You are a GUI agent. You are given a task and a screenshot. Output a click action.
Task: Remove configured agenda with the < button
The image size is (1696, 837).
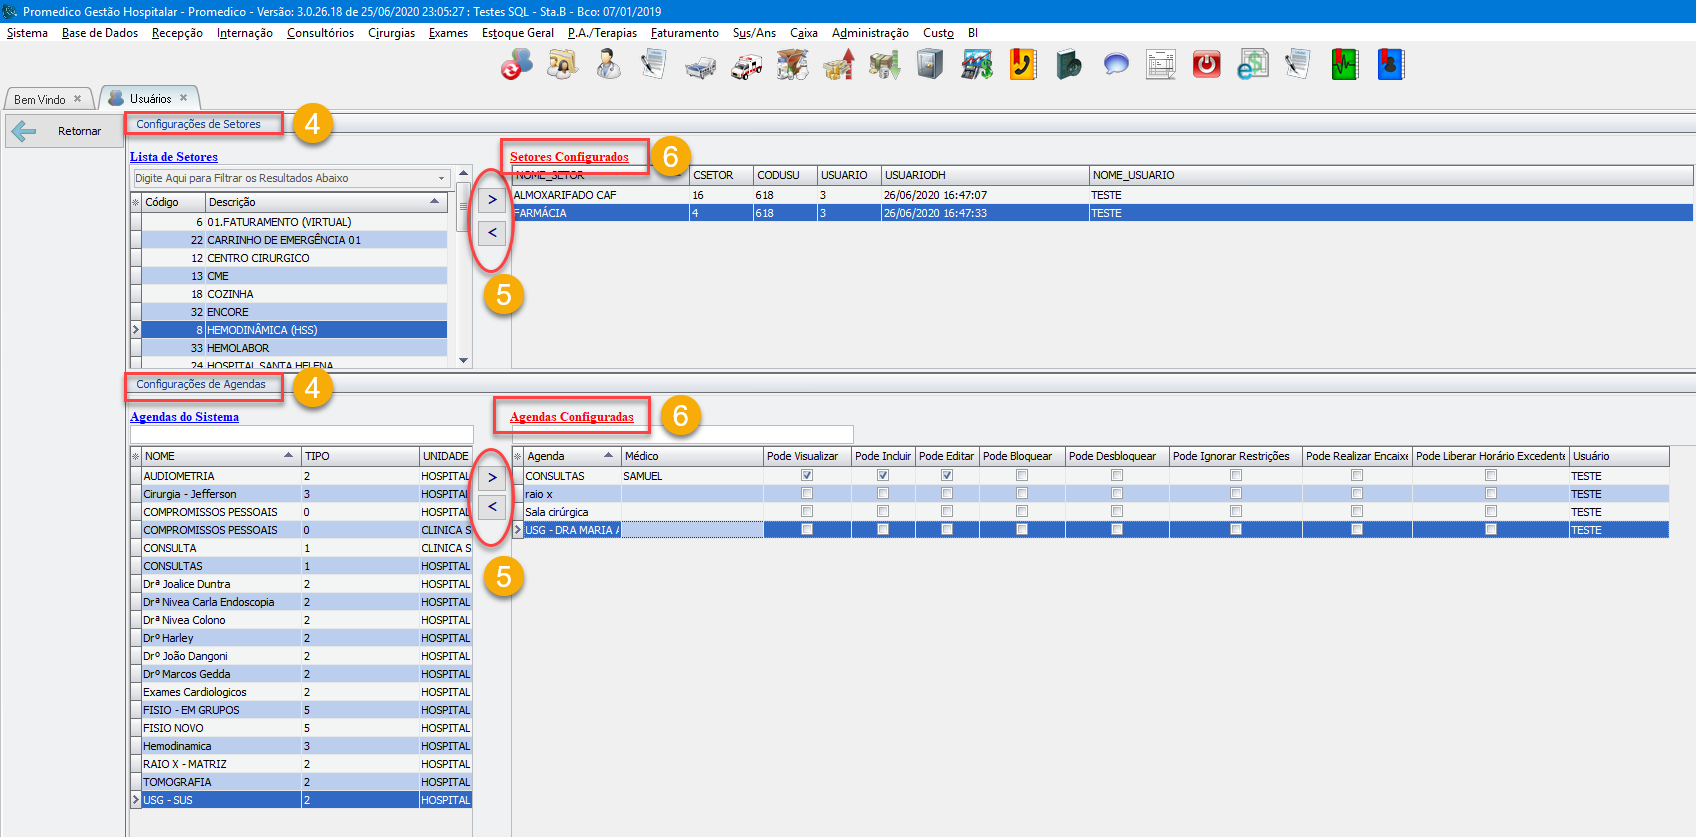point(492,507)
